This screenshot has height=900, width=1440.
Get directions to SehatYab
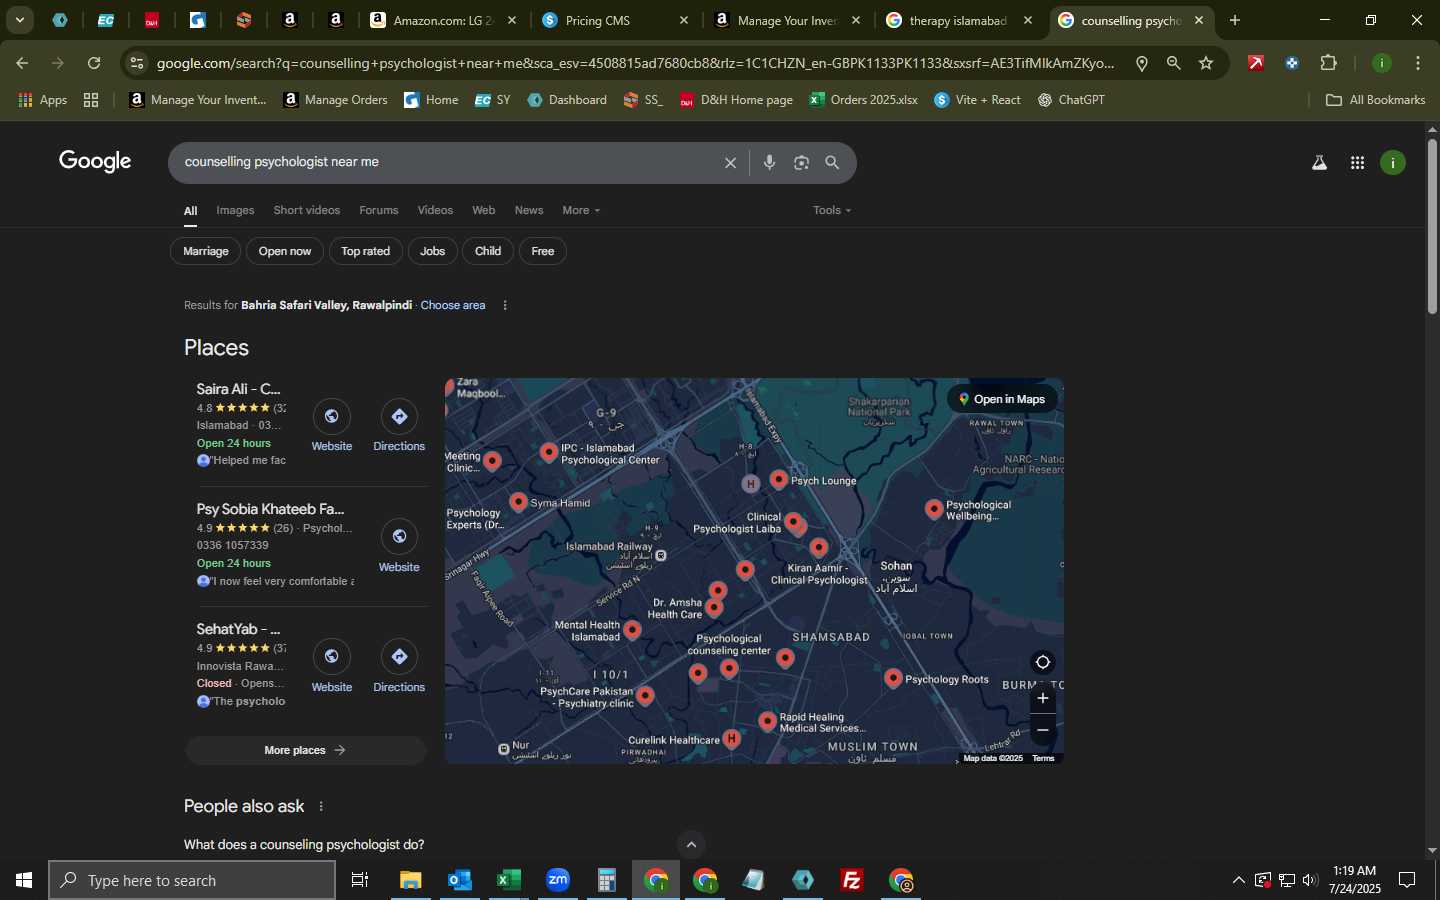[x=399, y=657]
